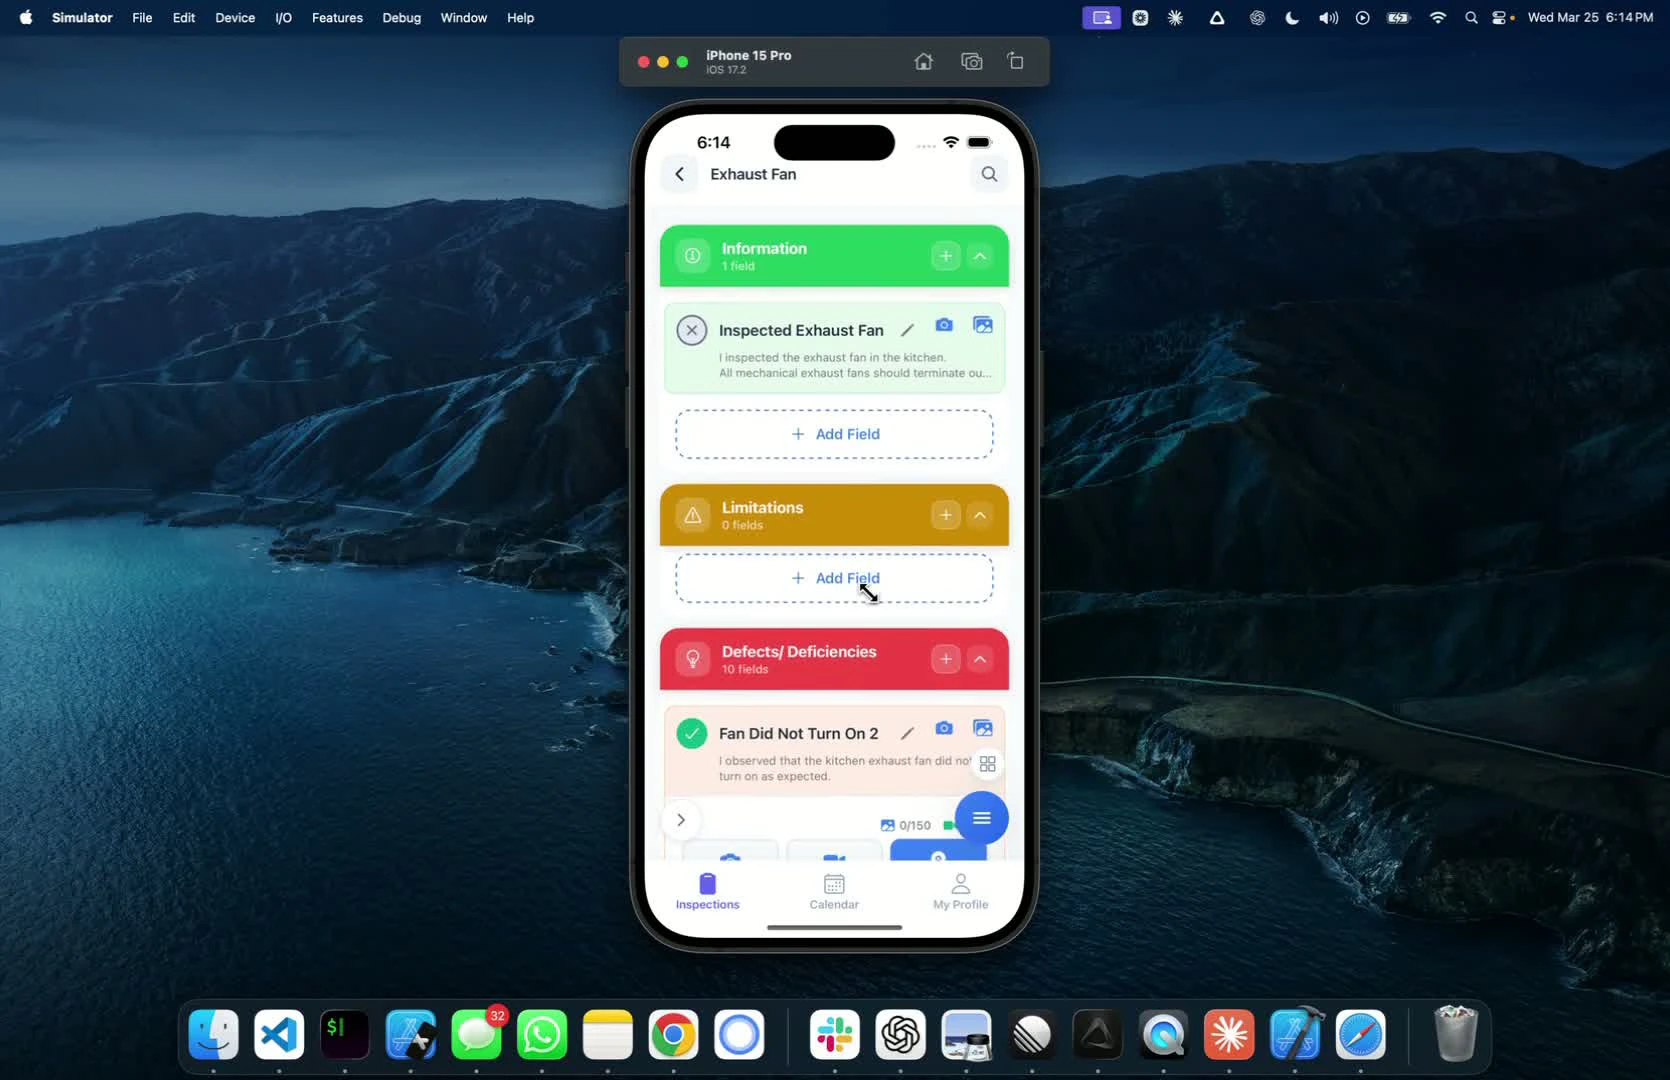Open the volume control in menu bar
The height and width of the screenshot is (1080, 1670).
tap(1328, 18)
